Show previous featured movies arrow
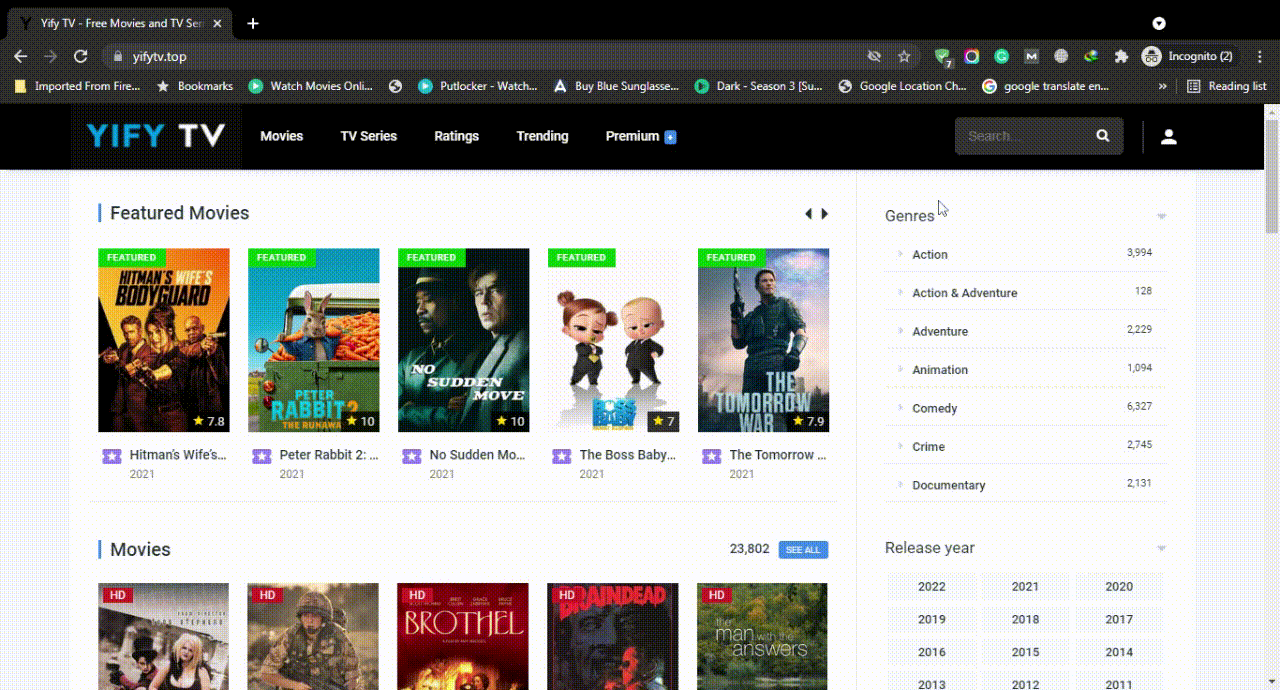 coord(808,213)
